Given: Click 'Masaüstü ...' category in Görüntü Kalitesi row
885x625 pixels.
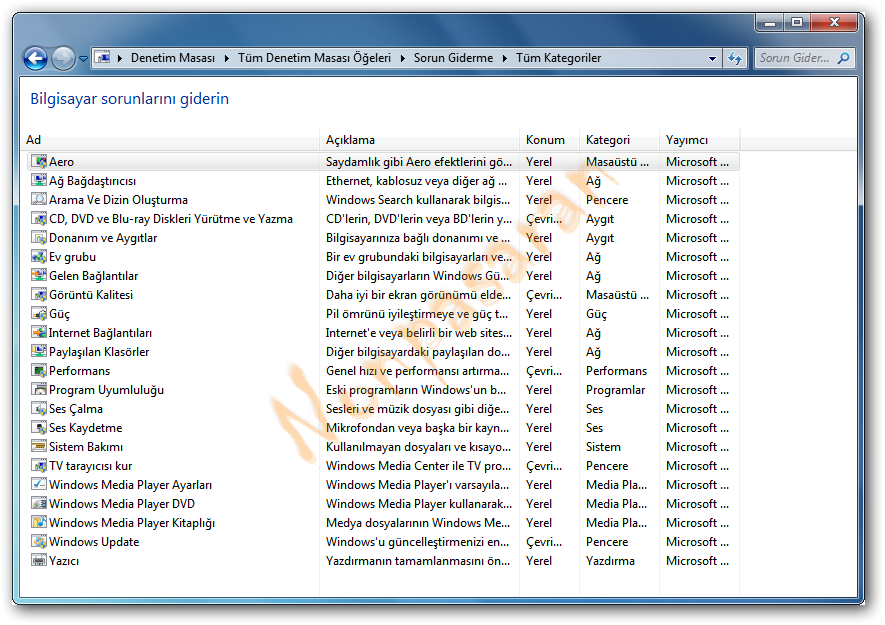Looking at the screenshot, I should tap(617, 295).
